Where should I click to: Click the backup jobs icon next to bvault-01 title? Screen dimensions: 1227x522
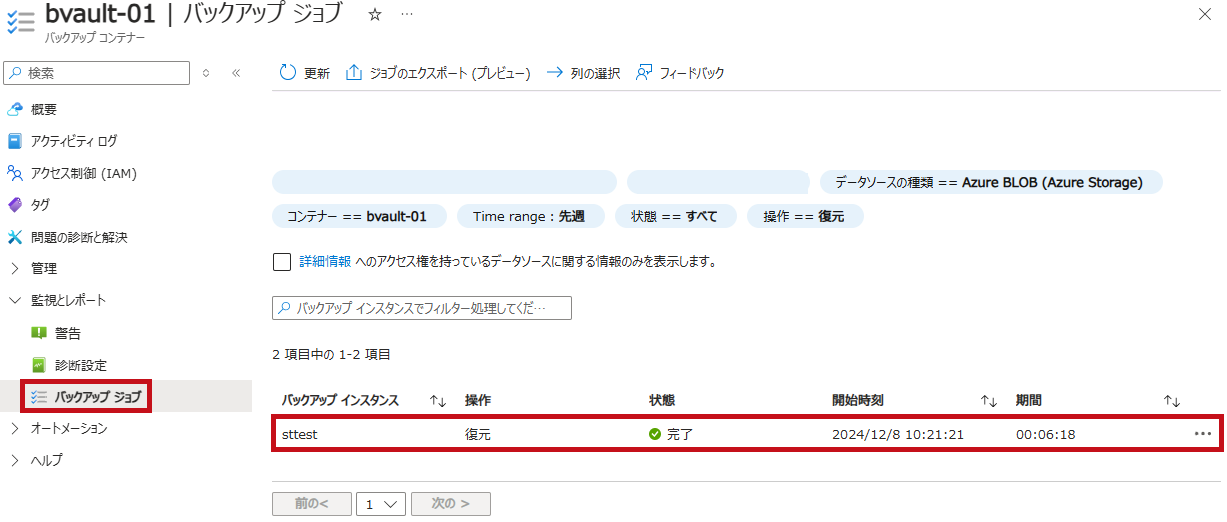point(20,23)
